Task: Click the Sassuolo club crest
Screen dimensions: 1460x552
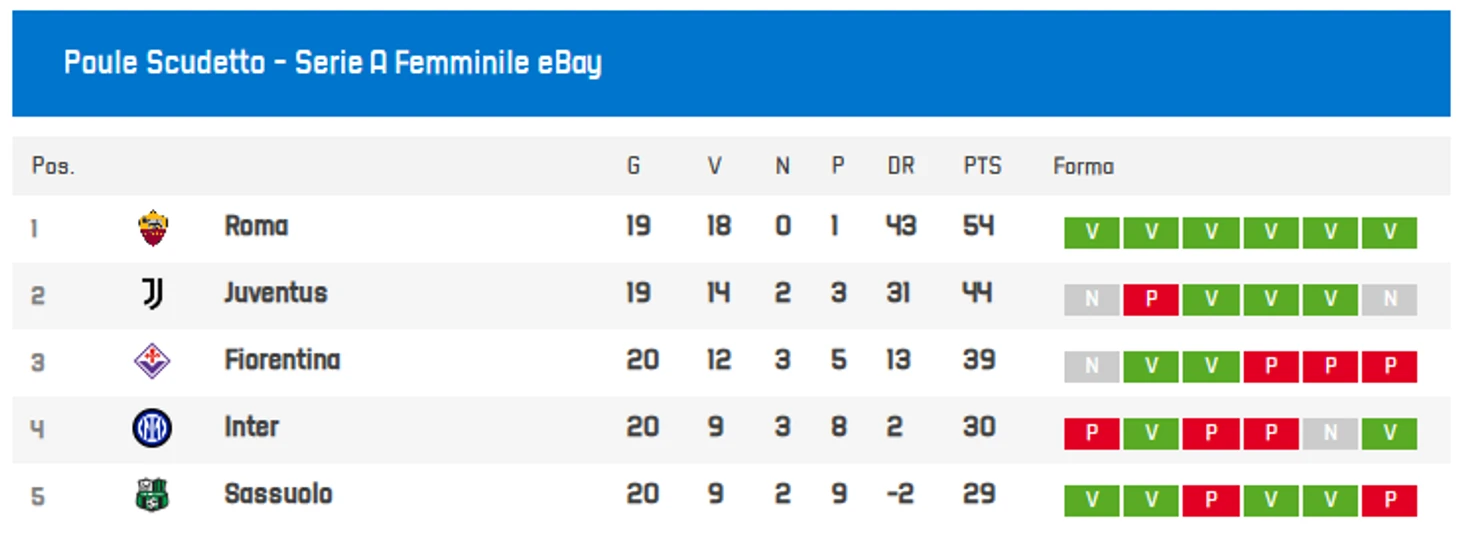Action: coord(152,495)
